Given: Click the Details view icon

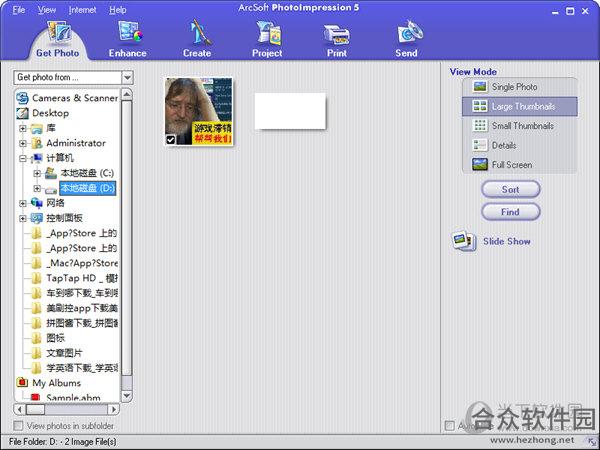Looking at the screenshot, I should [480, 145].
